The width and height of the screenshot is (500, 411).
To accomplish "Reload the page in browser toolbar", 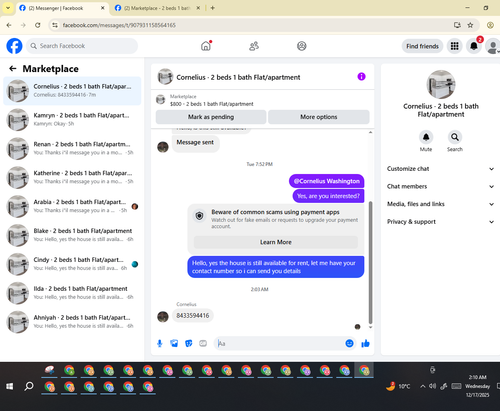I will coord(38,25).
